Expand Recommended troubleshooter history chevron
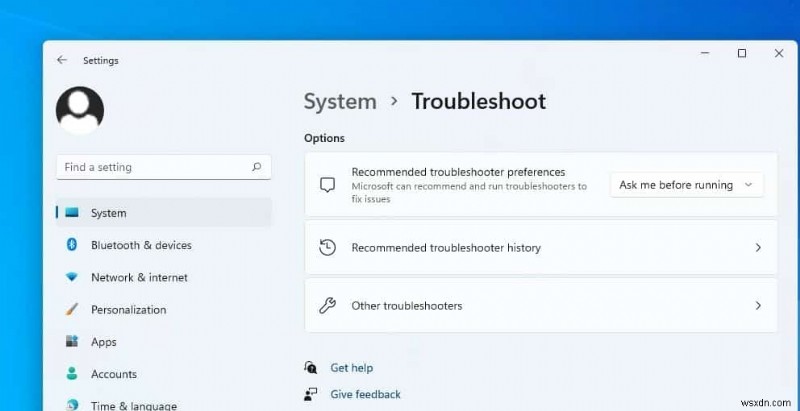This screenshot has height=411, width=800. [758, 248]
